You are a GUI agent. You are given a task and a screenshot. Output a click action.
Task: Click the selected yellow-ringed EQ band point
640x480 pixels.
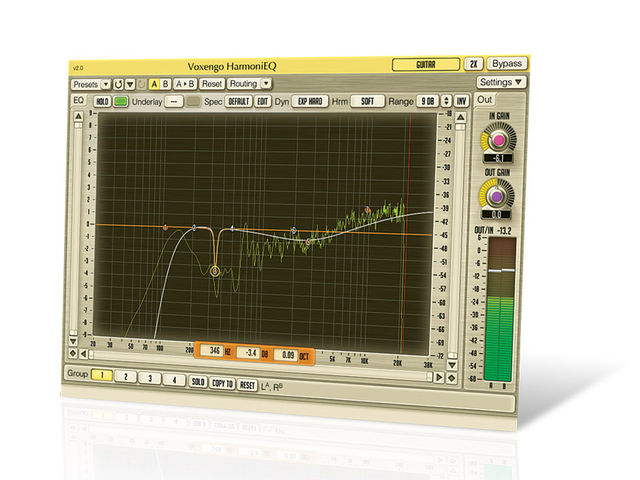[x=215, y=271]
